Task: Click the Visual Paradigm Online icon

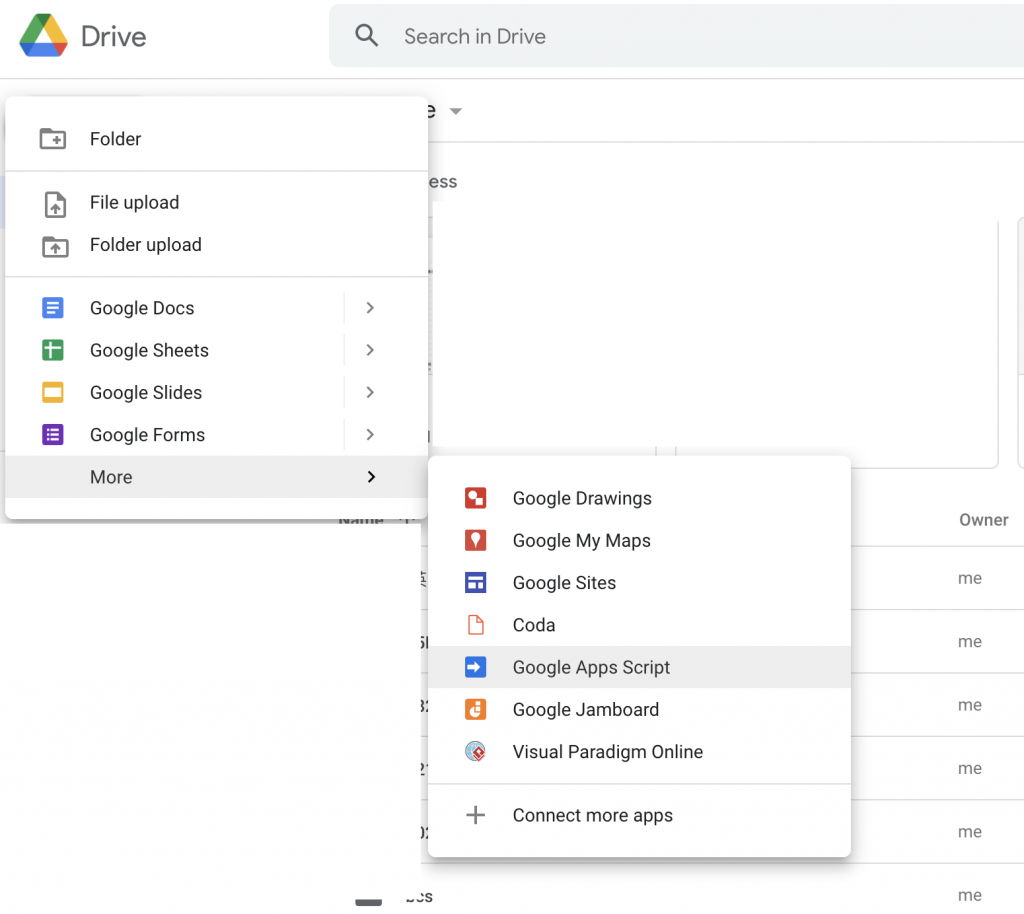Action: pos(475,751)
